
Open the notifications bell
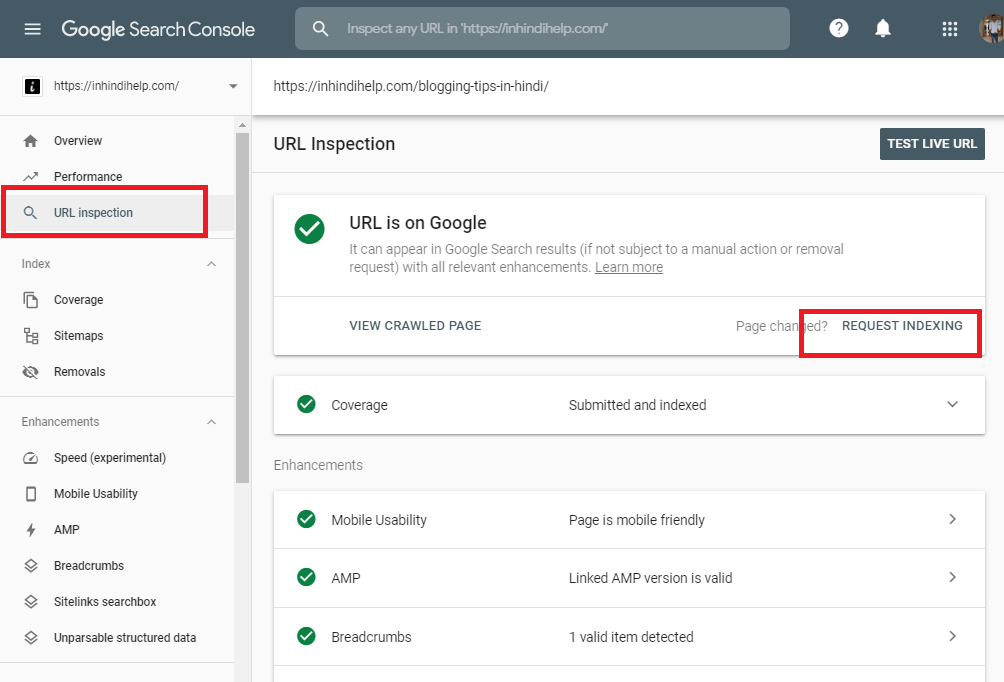(x=883, y=28)
